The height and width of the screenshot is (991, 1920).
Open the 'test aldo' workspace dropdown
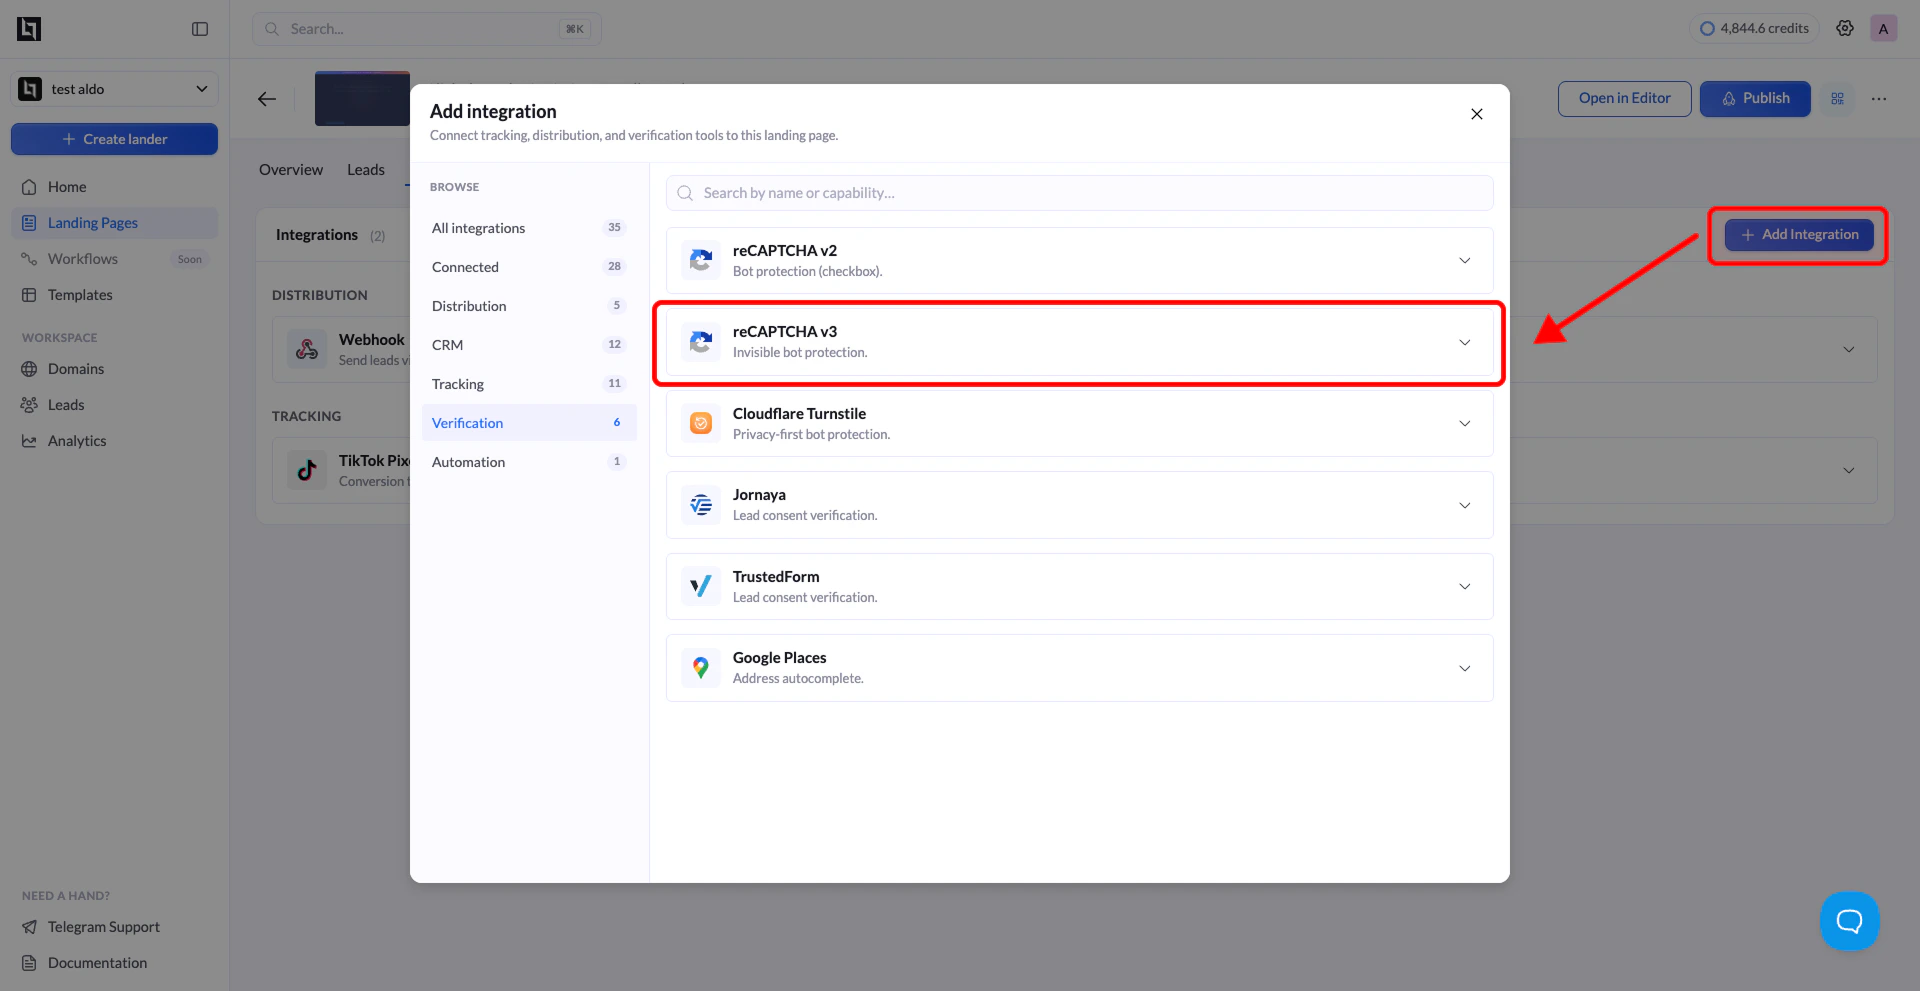pyautogui.click(x=114, y=89)
